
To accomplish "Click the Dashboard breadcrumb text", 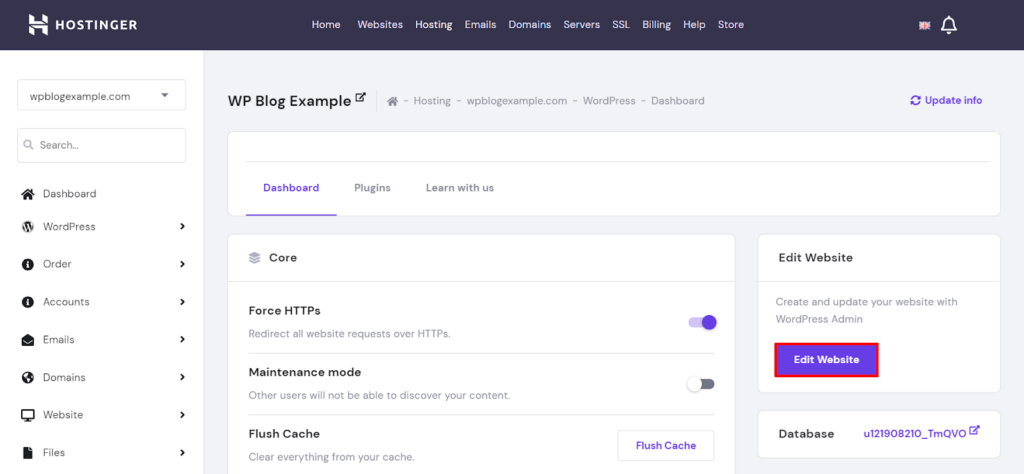I will coord(678,101).
